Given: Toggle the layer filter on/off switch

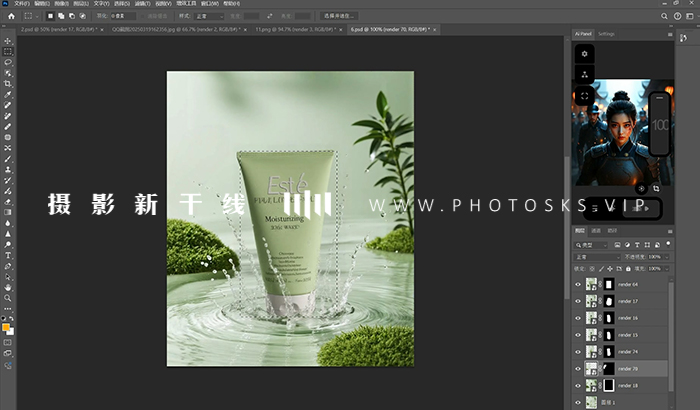Looking at the screenshot, I should (x=668, y=244).
